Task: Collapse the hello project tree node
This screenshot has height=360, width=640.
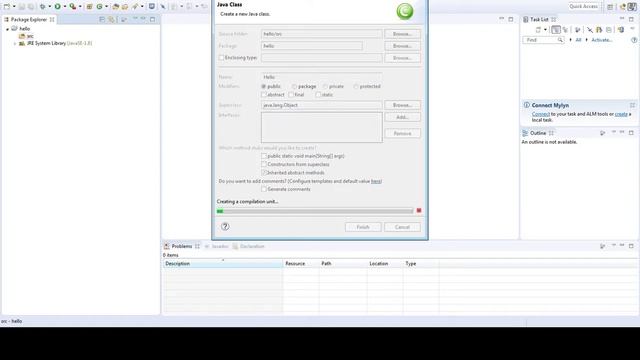Action: (7, 29)
